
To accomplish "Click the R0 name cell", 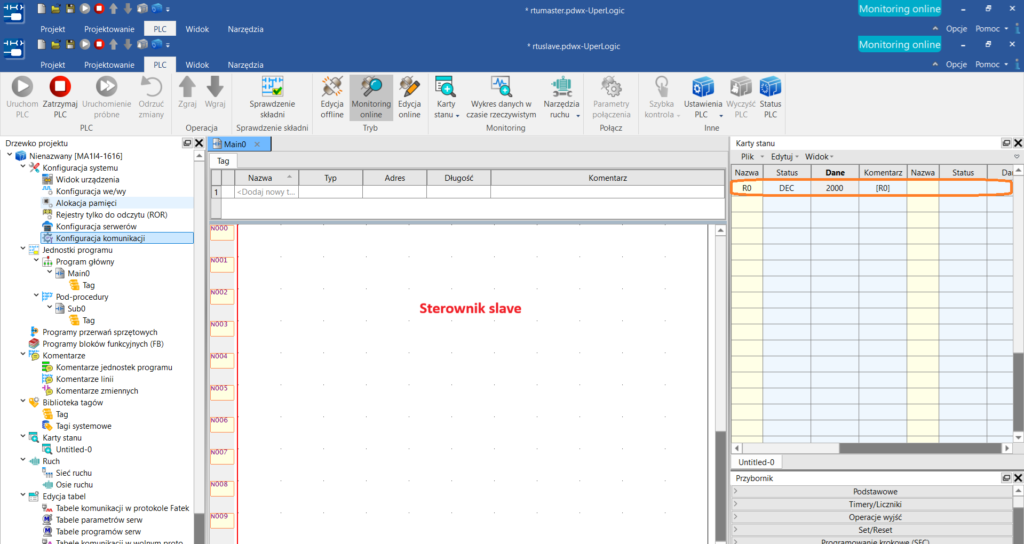I will click(x=746, y=188).
